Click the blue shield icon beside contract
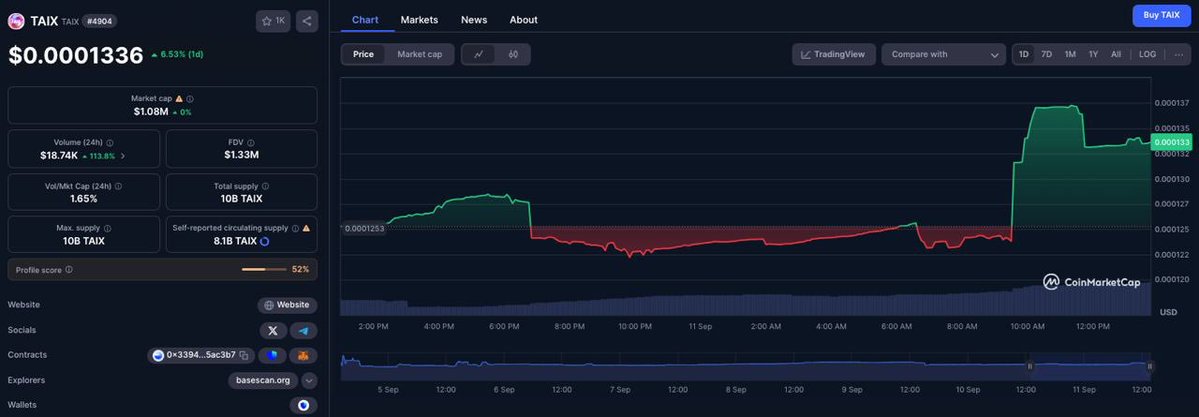 [x=272, y=355]
